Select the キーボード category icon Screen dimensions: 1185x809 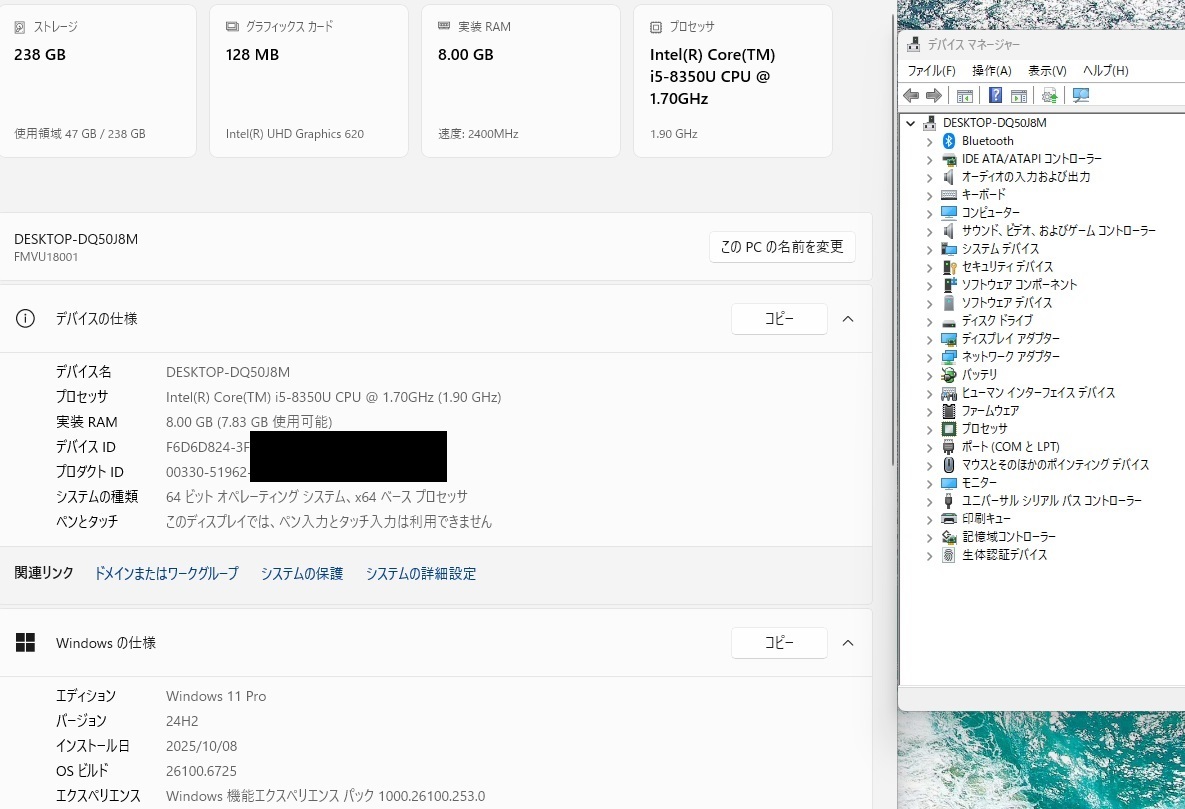point(949,194)
